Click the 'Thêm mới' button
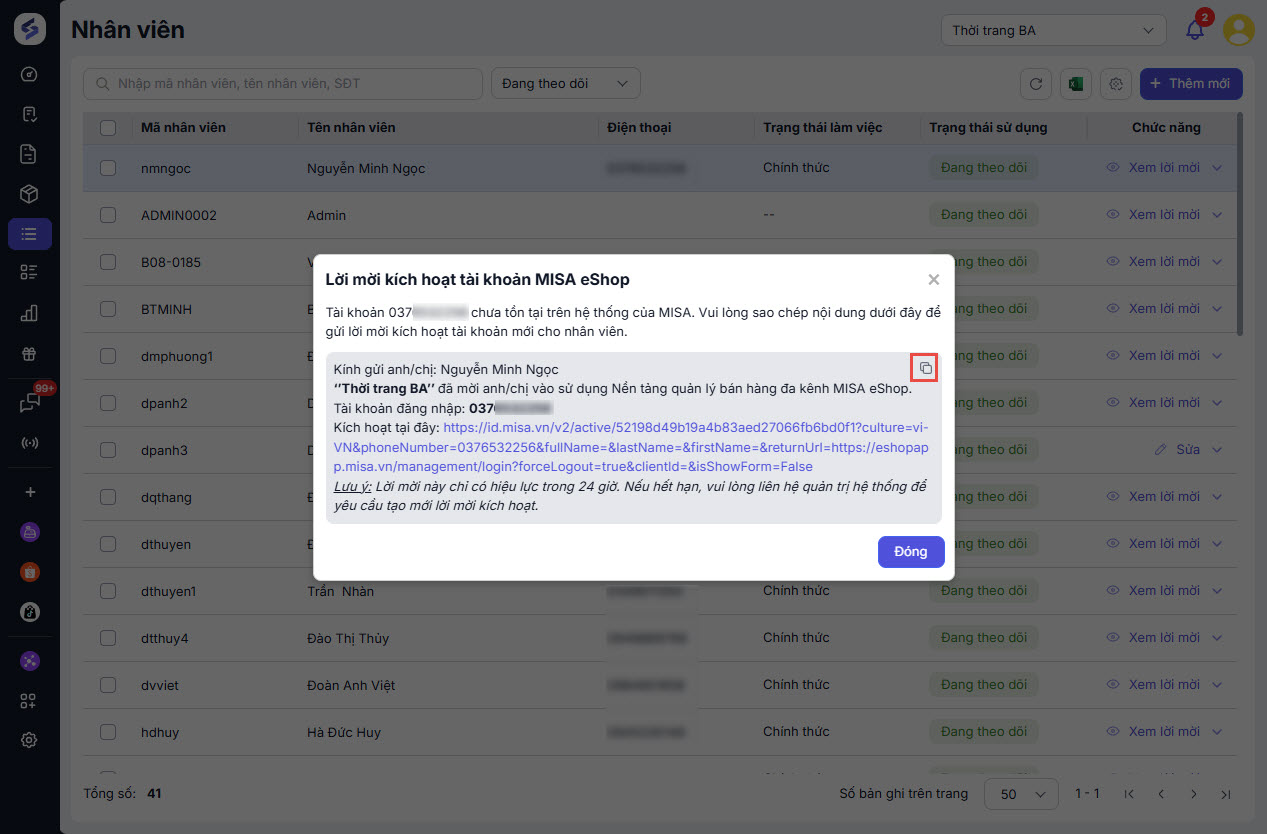 tap(1190, 84)
